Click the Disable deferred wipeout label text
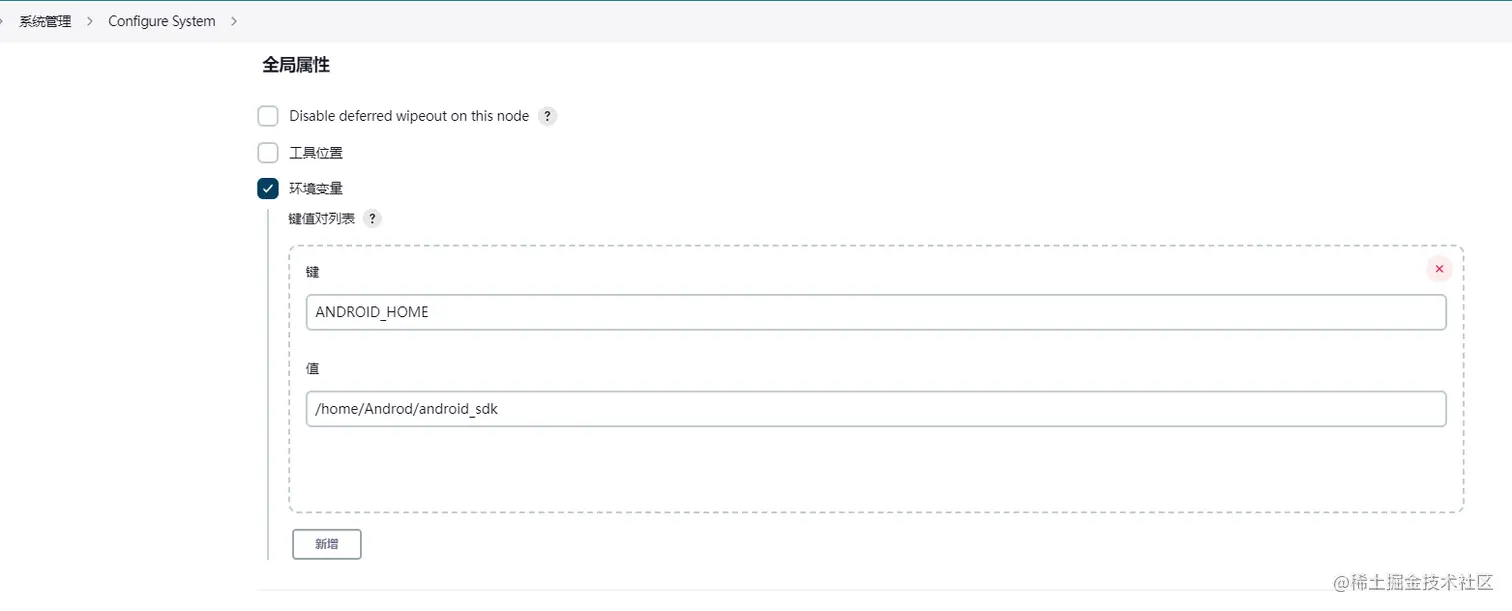1512x611 pixels. 409,116
